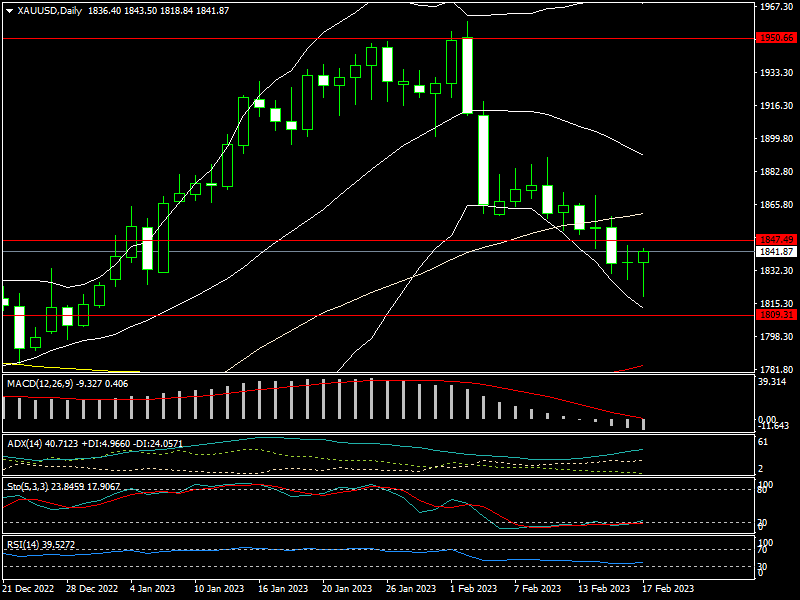
Task: Click the 4 Jan 2023 date label
Action: pyautogui.click(x=153, y=588)
